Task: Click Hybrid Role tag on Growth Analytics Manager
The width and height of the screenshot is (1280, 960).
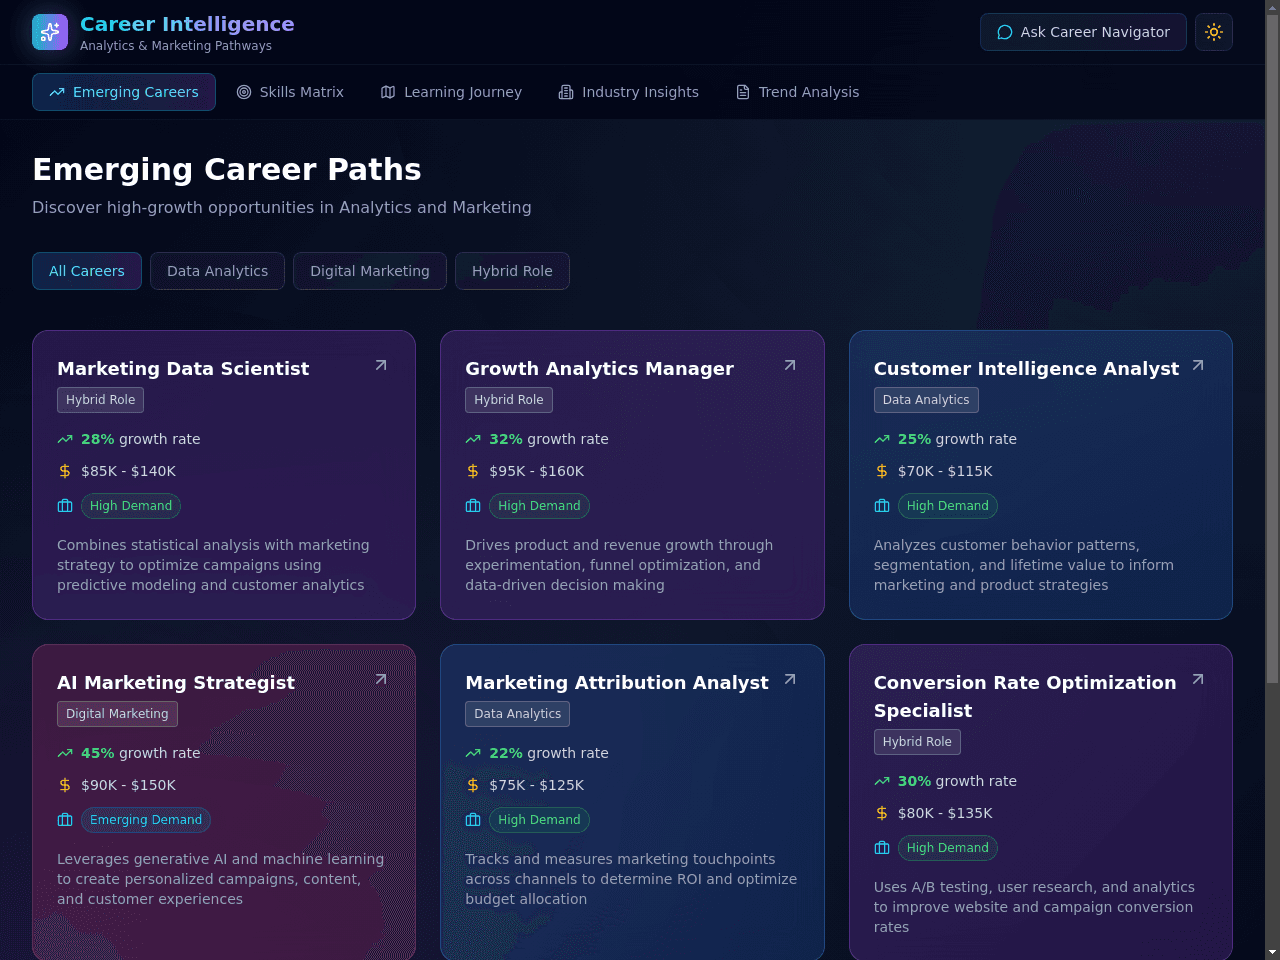Action: (509, 400)
